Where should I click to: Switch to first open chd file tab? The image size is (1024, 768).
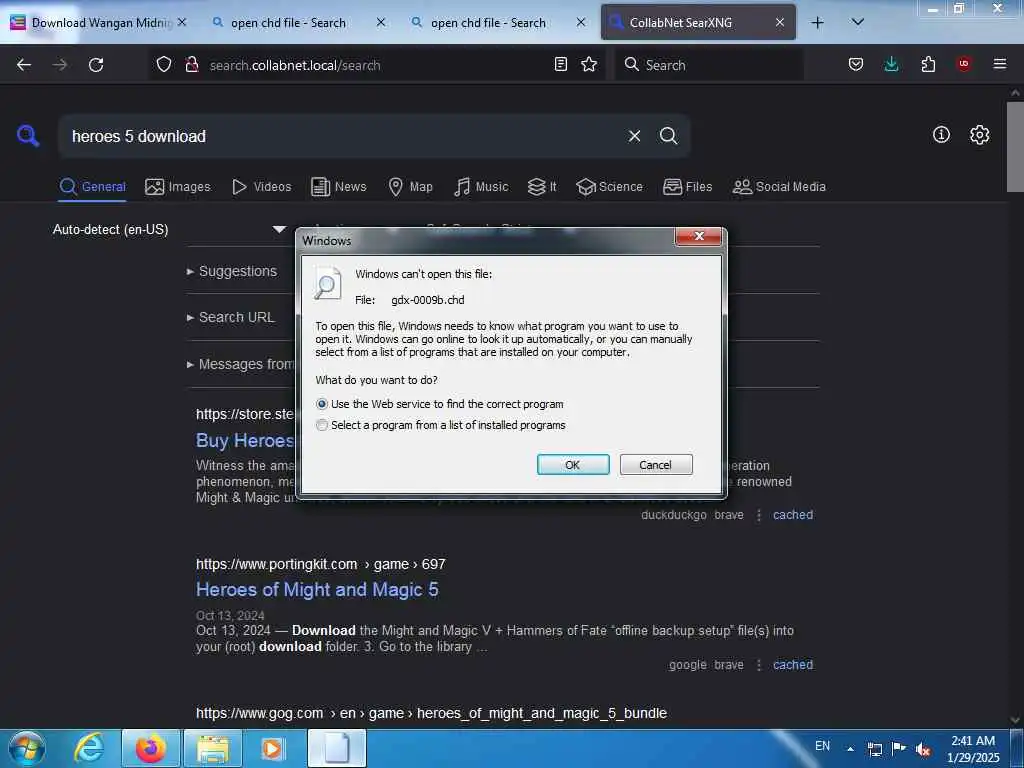288,22
